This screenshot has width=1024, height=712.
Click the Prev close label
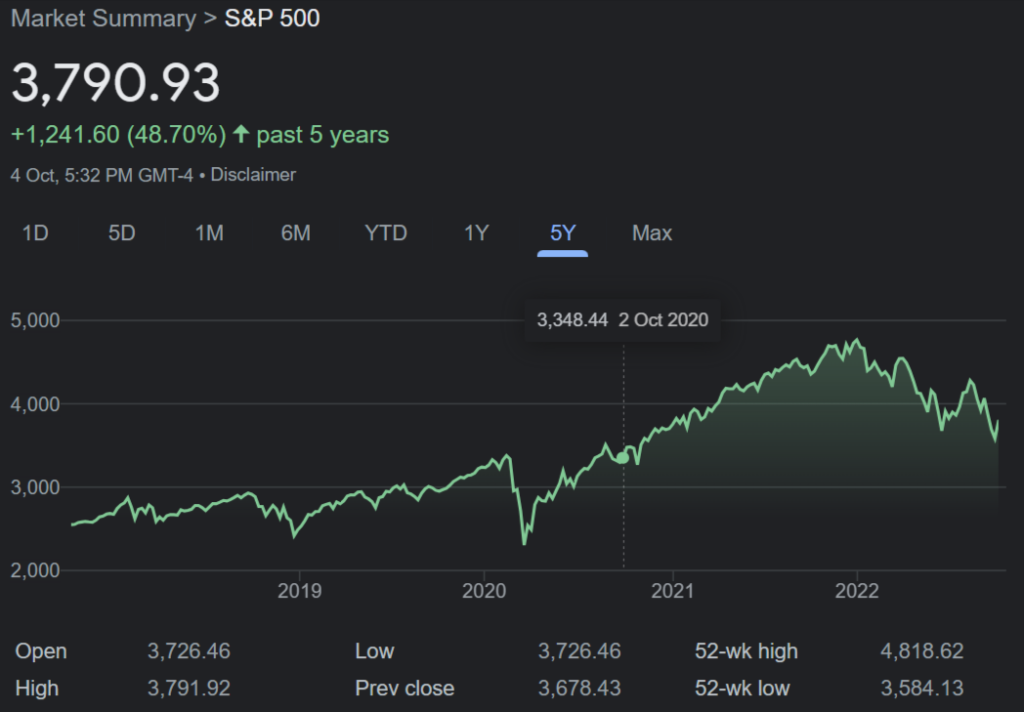click(404, 688)
